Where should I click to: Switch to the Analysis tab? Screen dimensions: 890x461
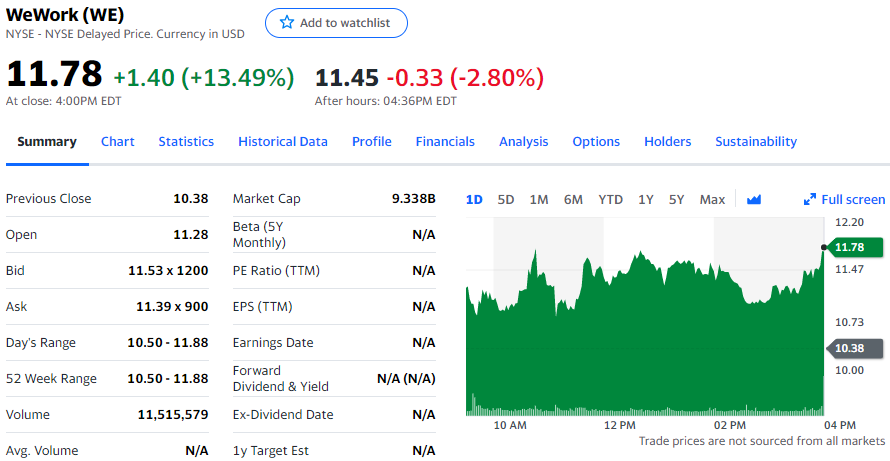(x=523, y=141)
